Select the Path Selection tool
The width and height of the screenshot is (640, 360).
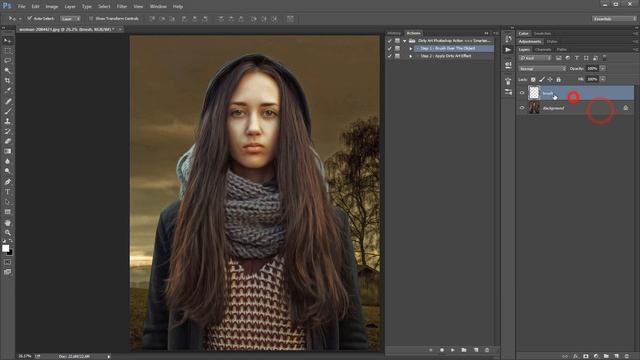pyautogui.click(x=7, y=202)
